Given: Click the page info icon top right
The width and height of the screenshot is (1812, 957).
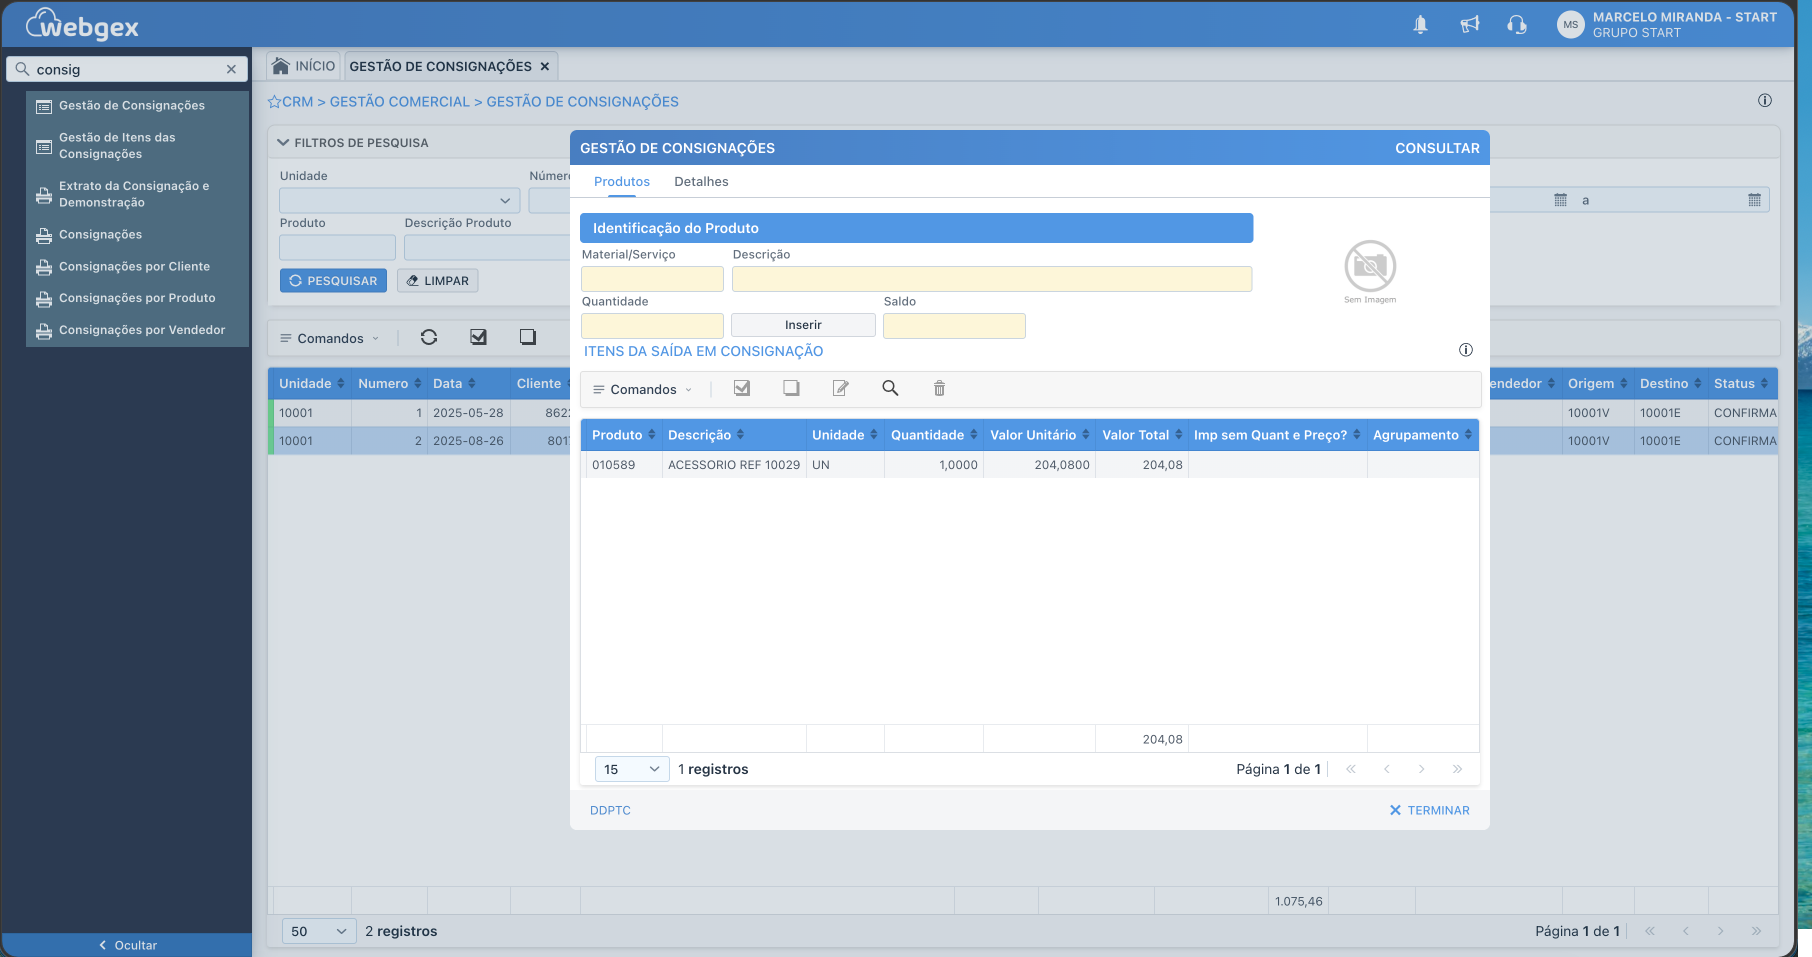Looking at the screenshot, I should coord(1765,100).
